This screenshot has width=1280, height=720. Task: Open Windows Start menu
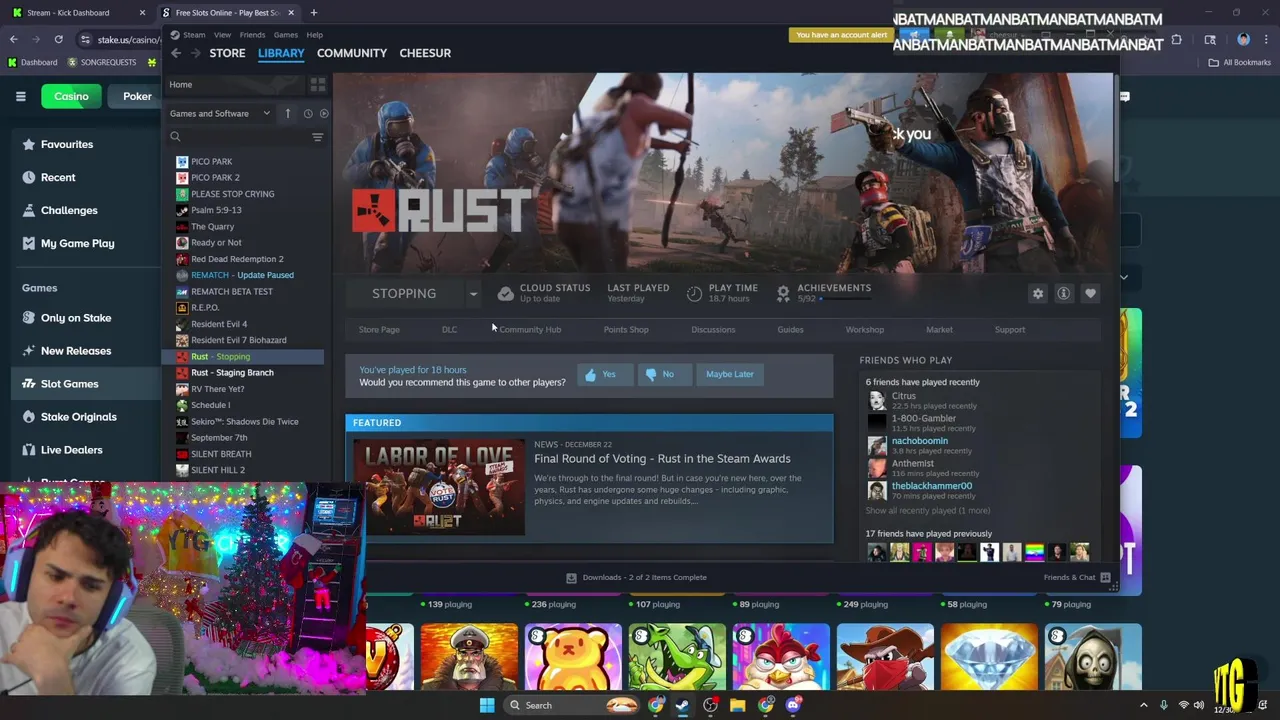point(486,705)
